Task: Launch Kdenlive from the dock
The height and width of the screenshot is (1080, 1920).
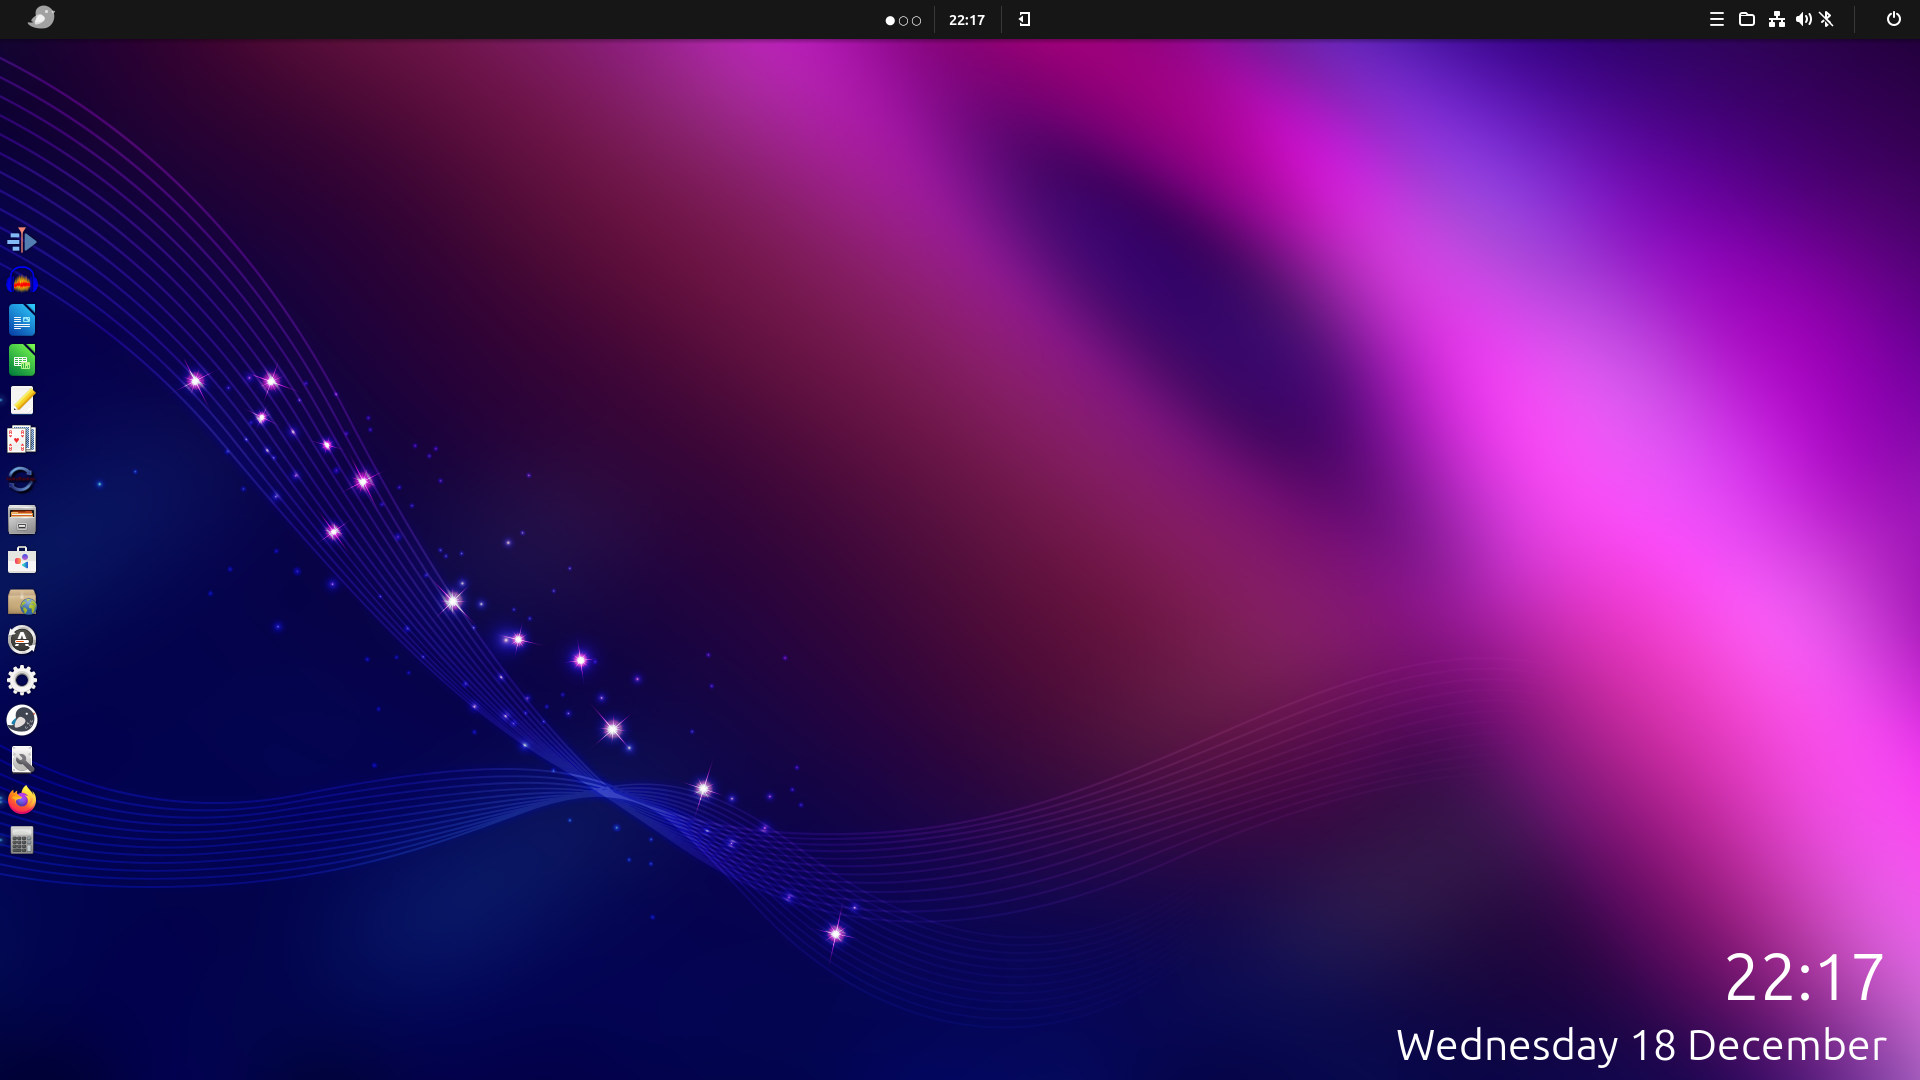Action: (x=22, y=240)
